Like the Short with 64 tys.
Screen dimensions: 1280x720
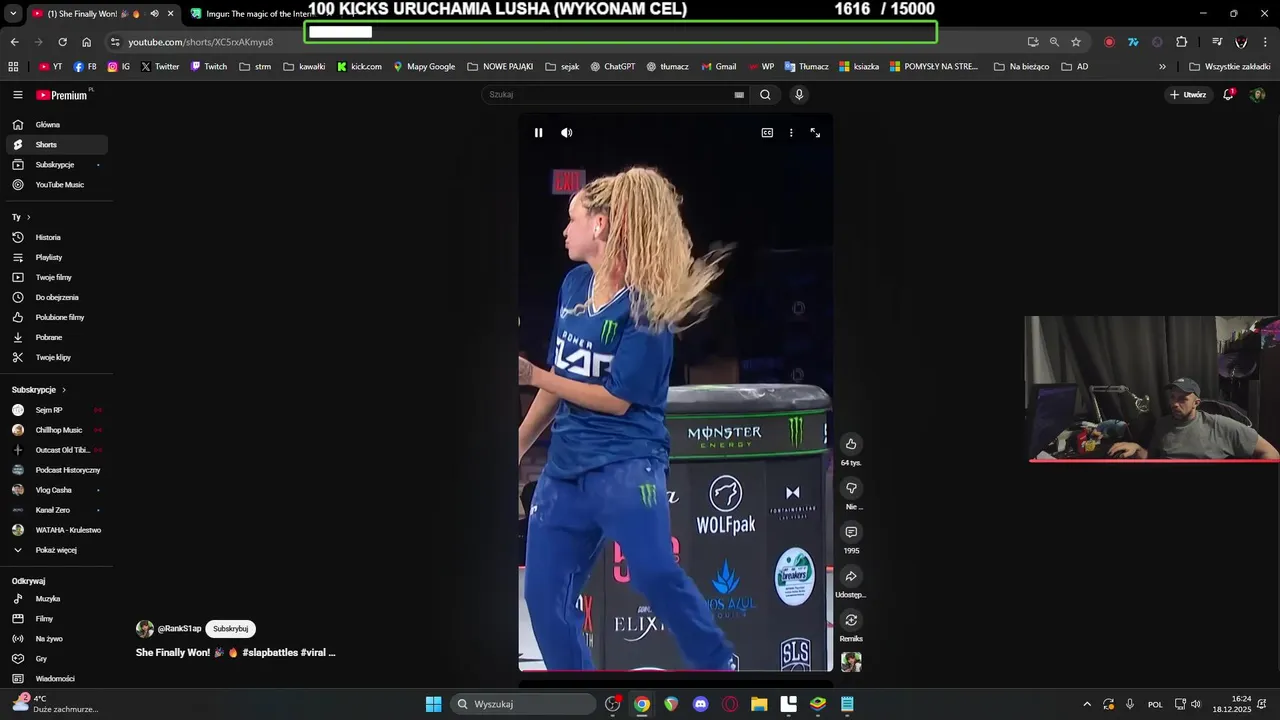851,444
